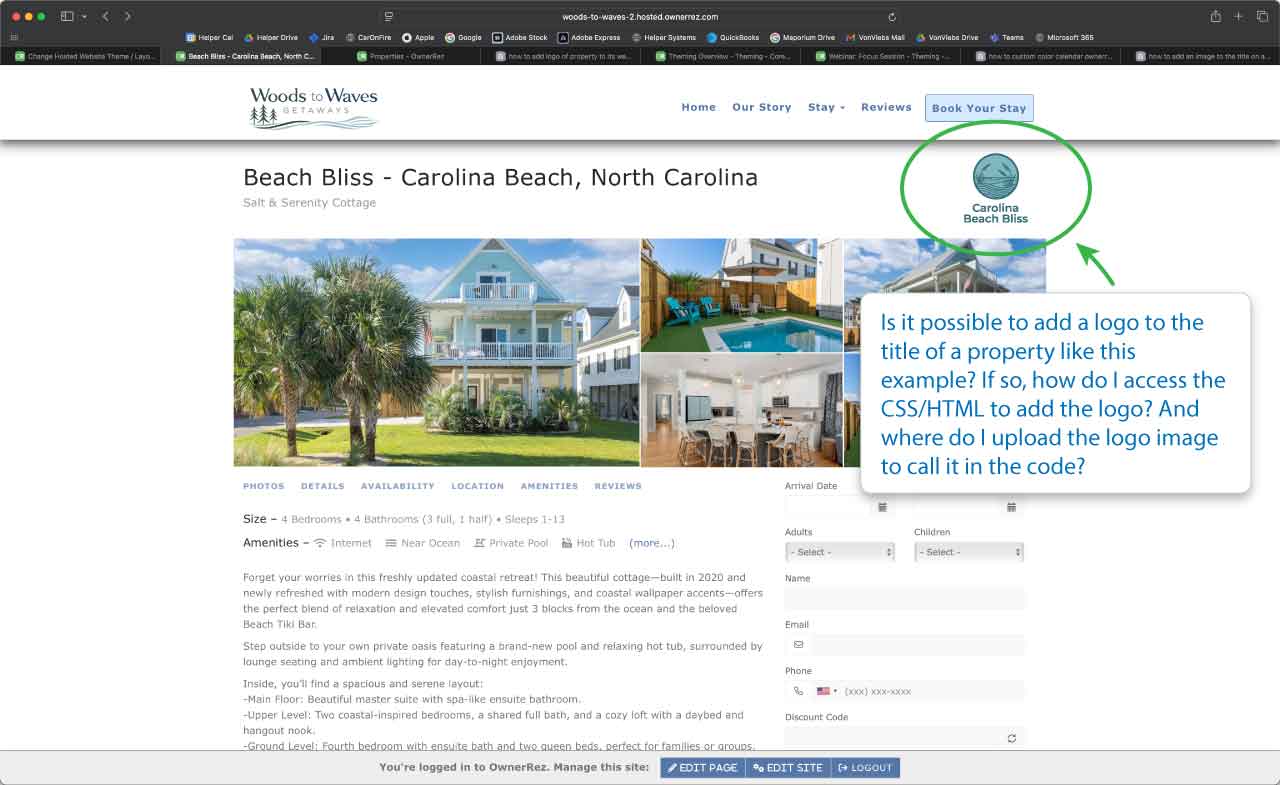Expand the Stay menu in navigation
Screen dimensions: 1280x785
coord(826,107)
